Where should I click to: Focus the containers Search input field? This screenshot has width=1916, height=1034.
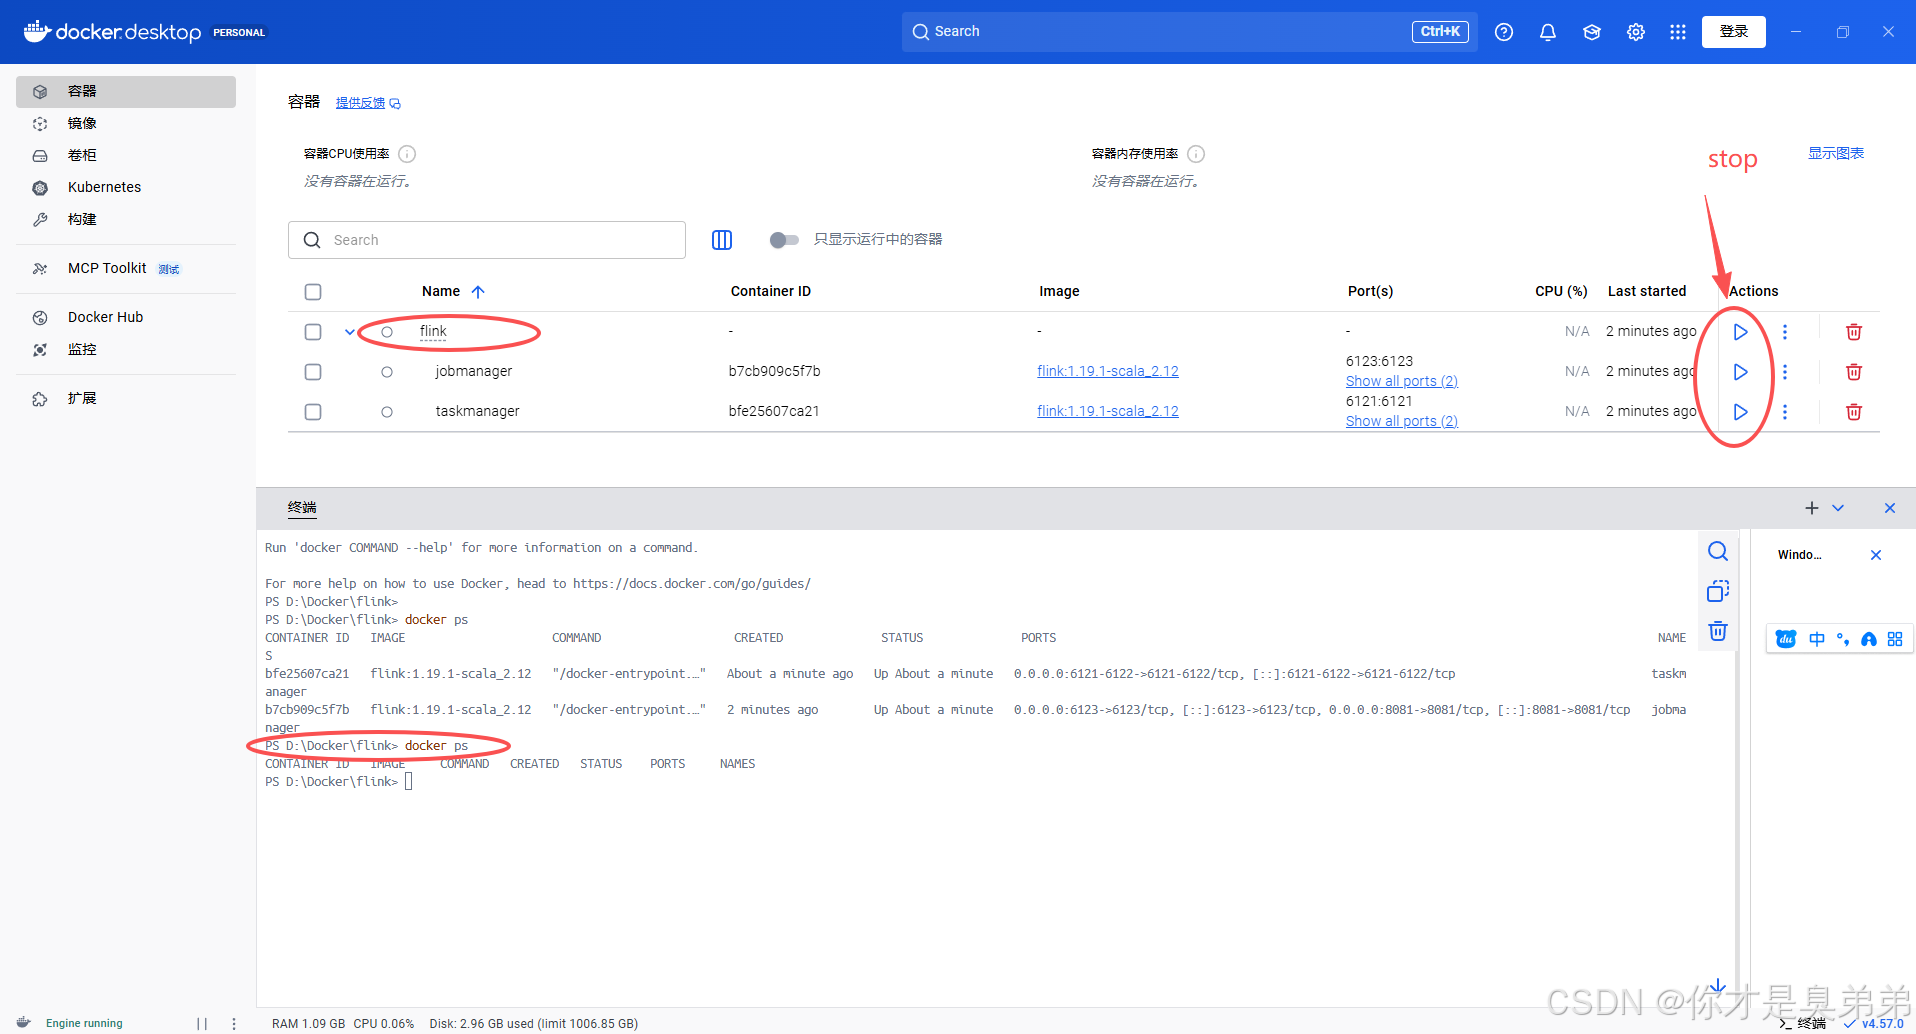click(487, 240)
